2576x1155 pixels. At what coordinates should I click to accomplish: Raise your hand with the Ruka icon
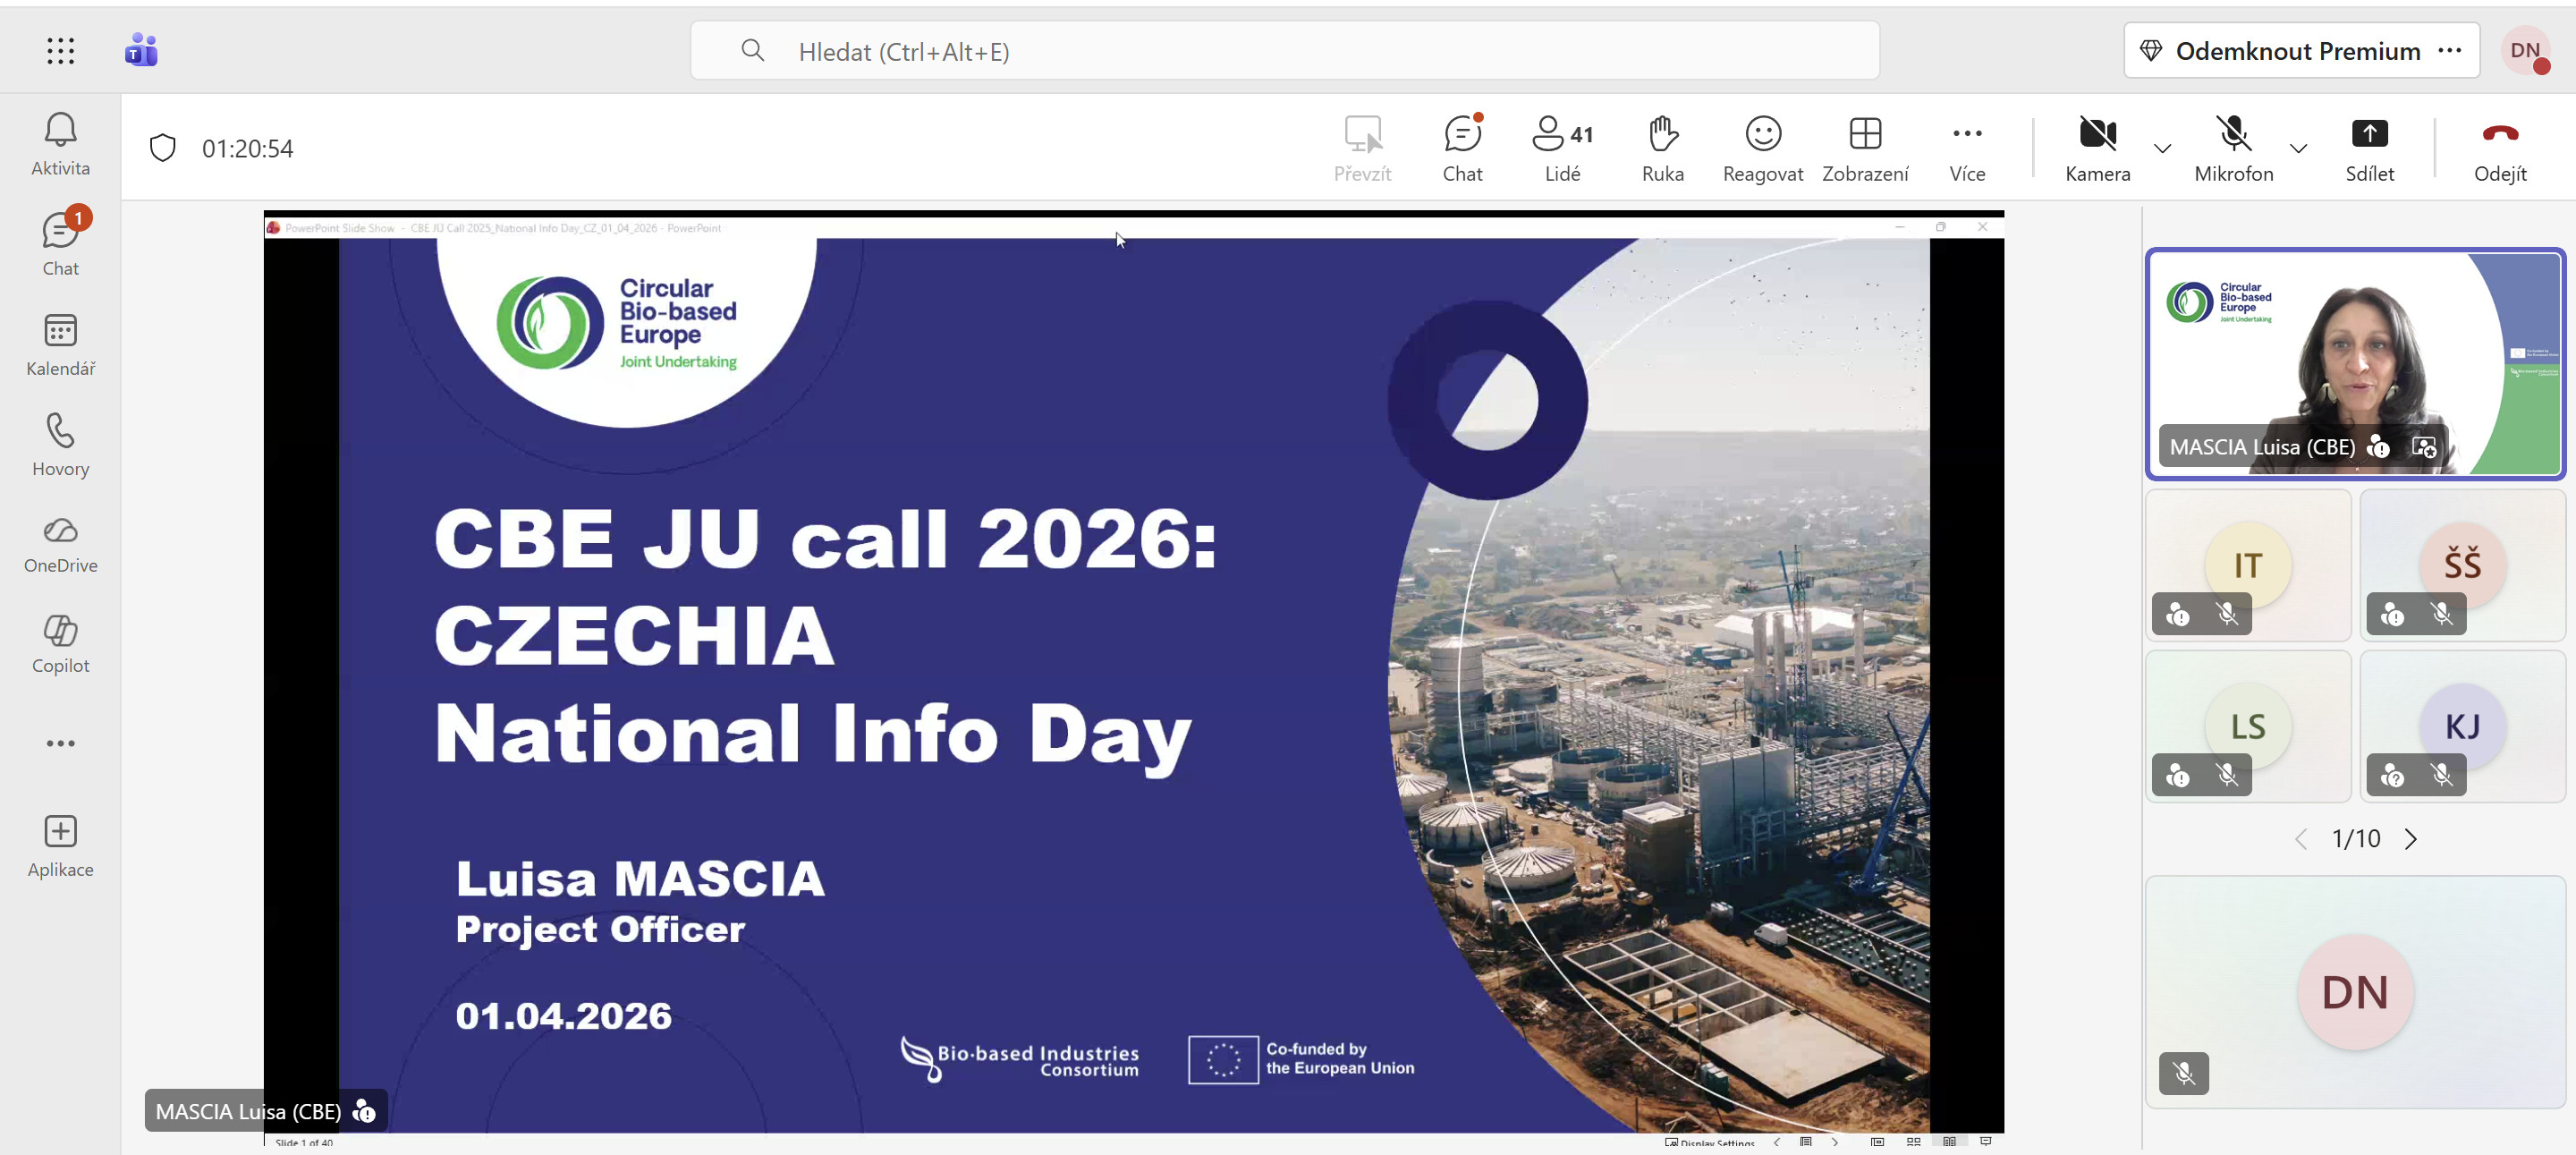click(x=1662, y=147)
